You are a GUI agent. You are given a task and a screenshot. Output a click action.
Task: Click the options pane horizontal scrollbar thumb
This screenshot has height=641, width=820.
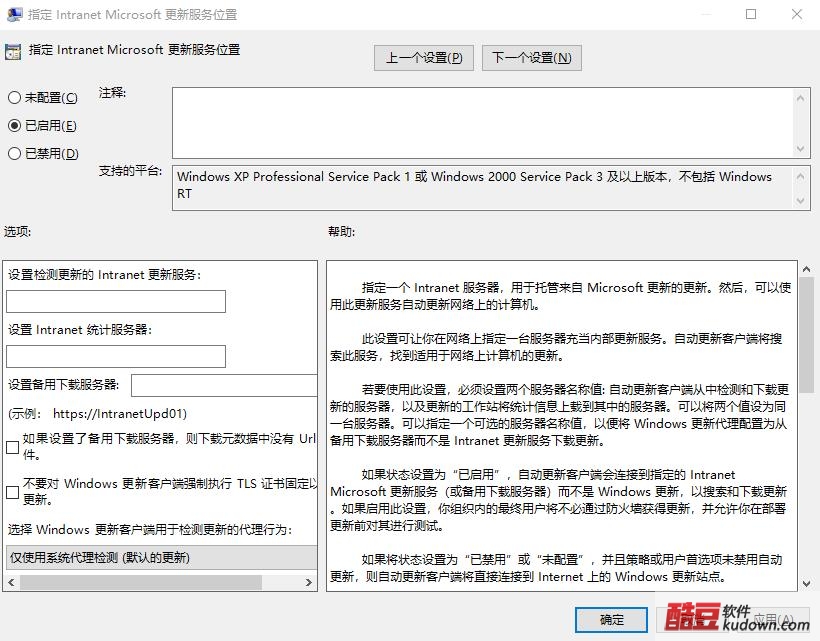coord(141,582)
